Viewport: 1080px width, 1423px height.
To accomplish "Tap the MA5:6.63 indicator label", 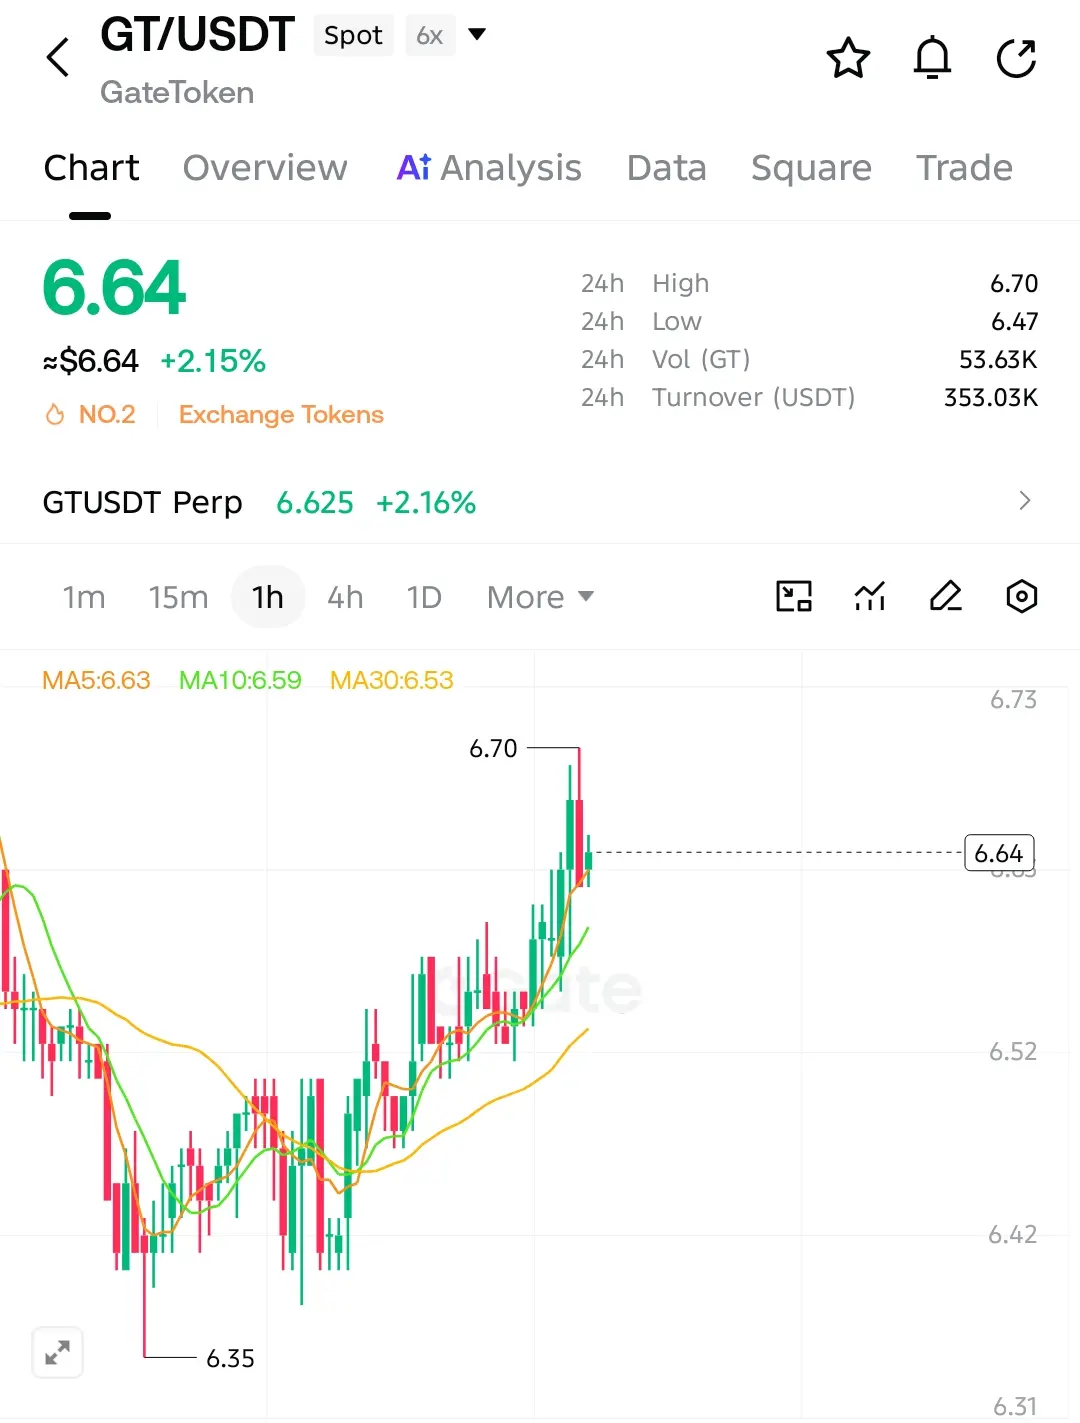I will point(96,680).
